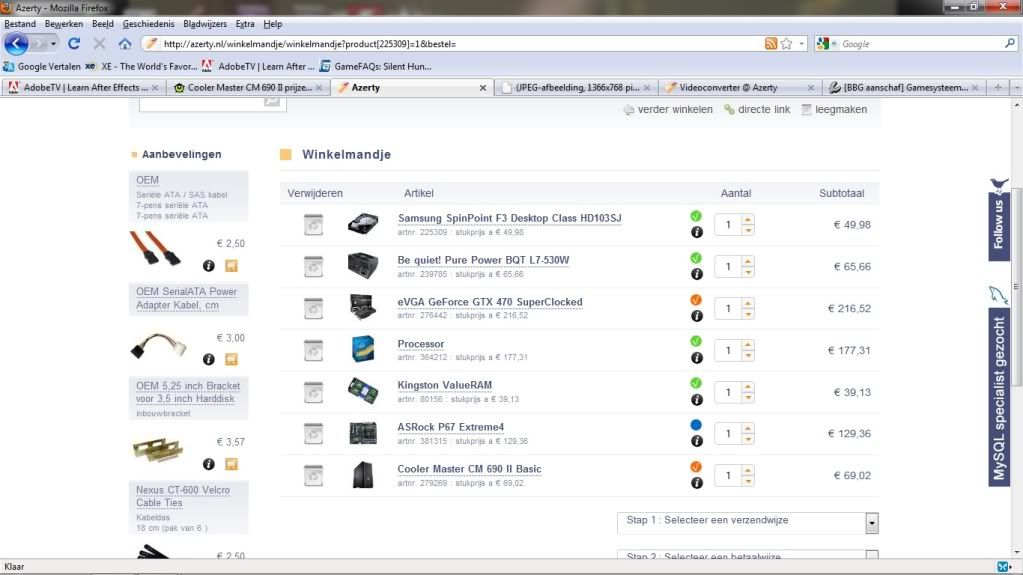
Task: Click leegmaken to empty cart
Action: (x=834, y=110)
